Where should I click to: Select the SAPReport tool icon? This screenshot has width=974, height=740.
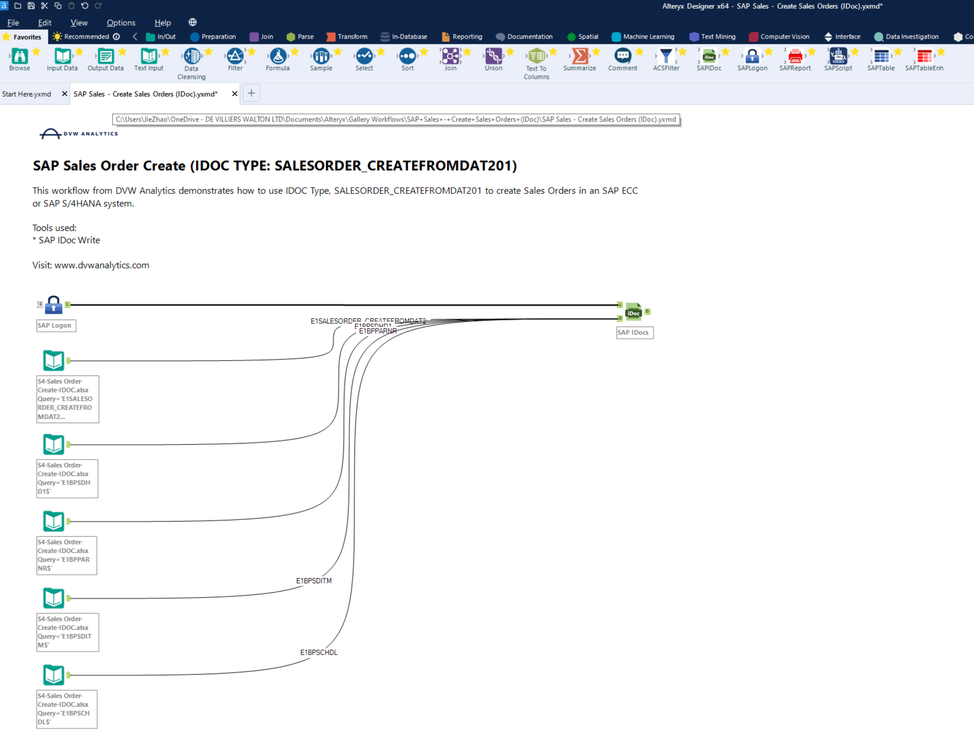795,56
